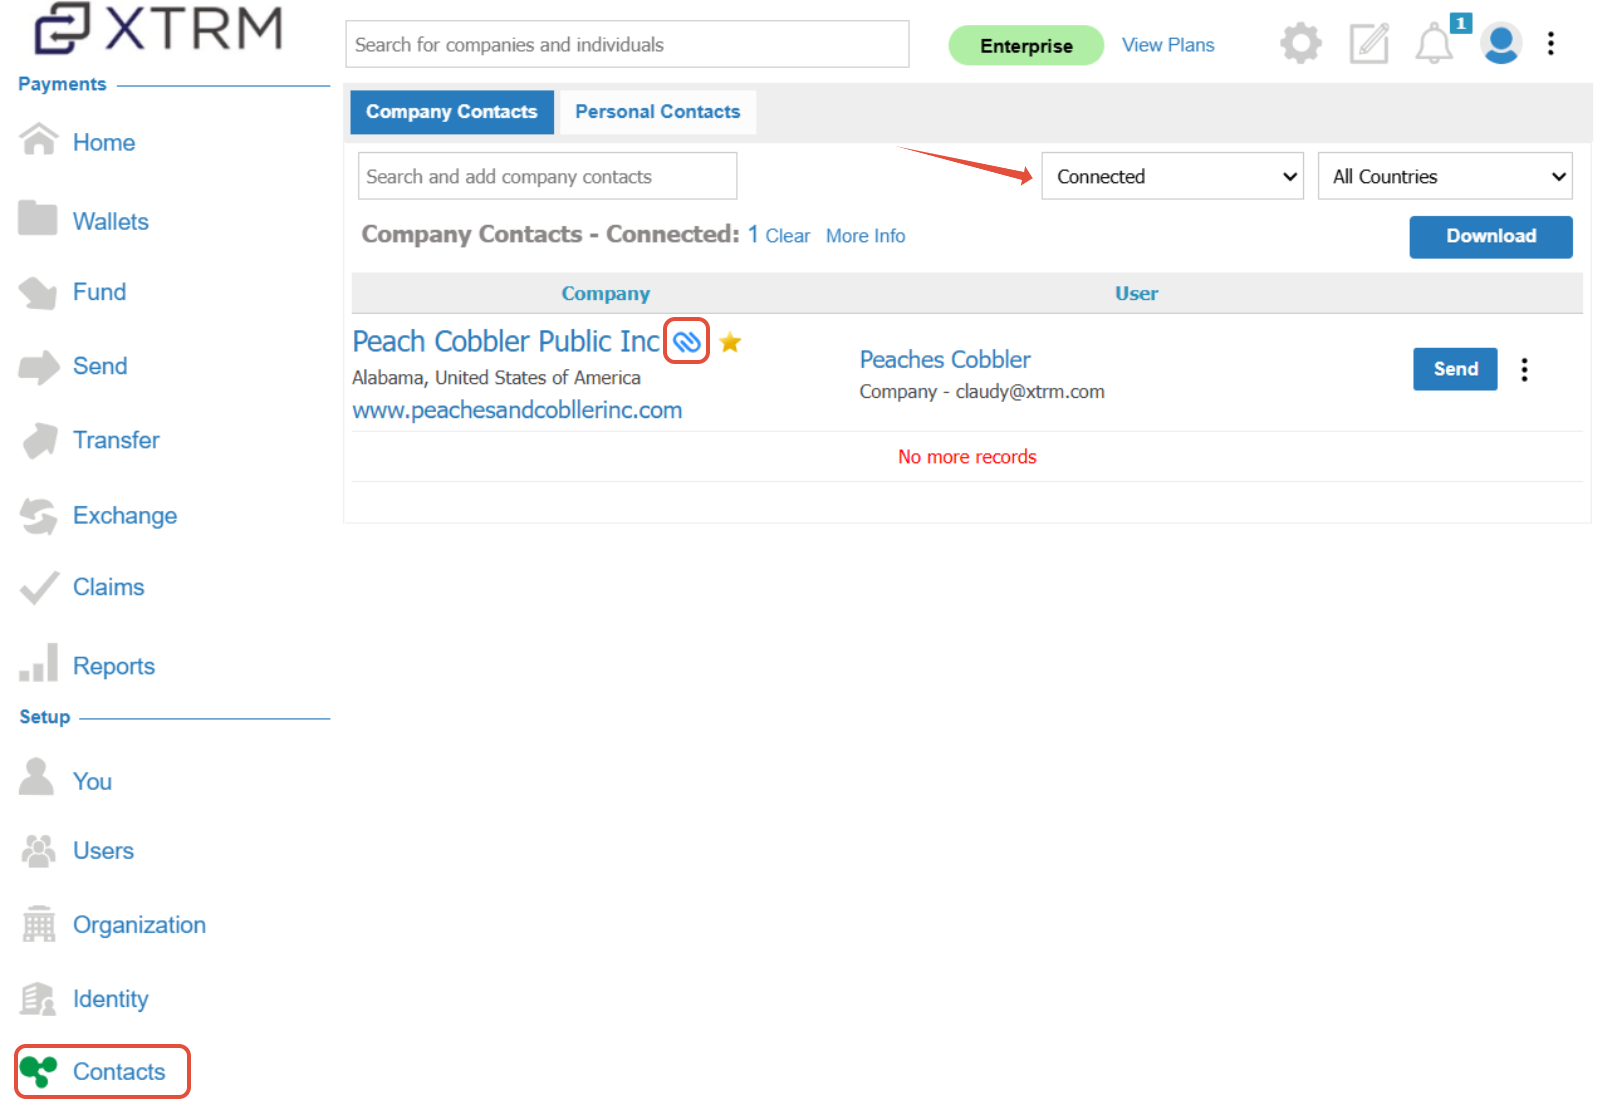Click the connected link icon beside Peach Cobbler
1617x1100 pixels.
coord(687,342)
